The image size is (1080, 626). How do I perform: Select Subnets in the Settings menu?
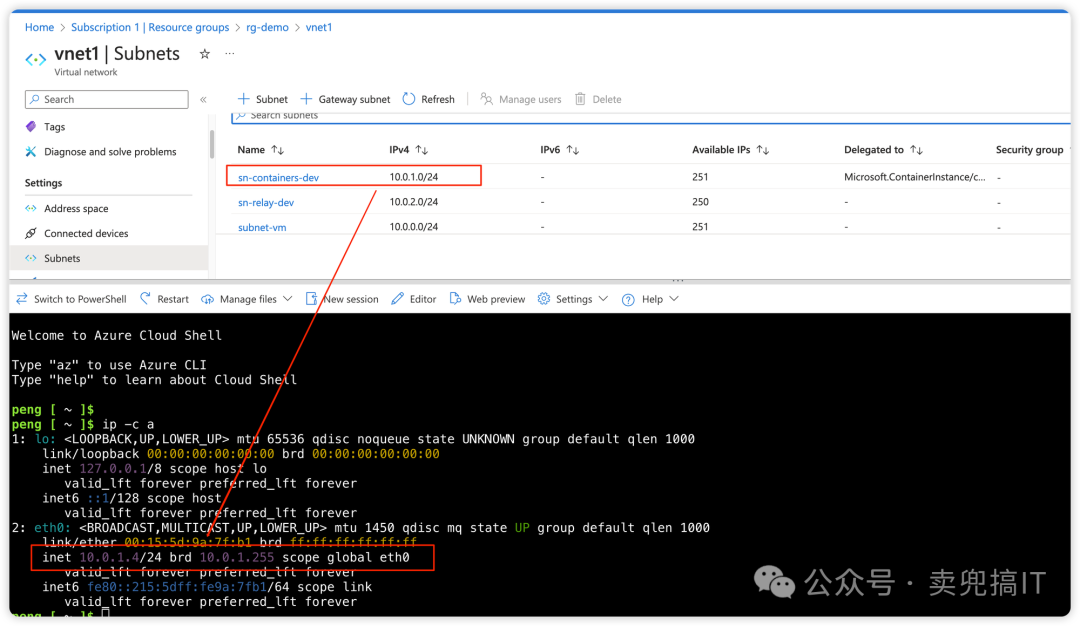click(109, 258)
